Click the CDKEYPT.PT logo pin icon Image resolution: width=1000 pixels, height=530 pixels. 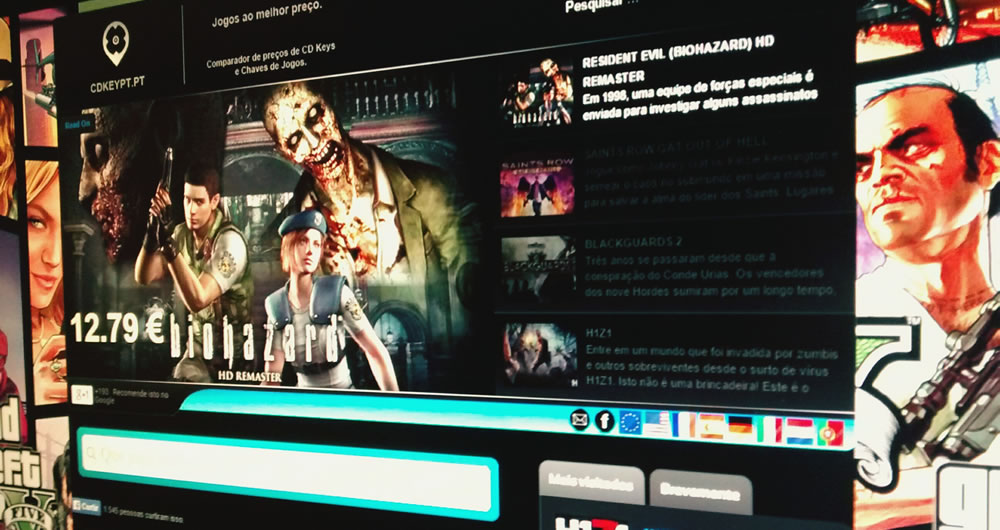click(116, 43)
